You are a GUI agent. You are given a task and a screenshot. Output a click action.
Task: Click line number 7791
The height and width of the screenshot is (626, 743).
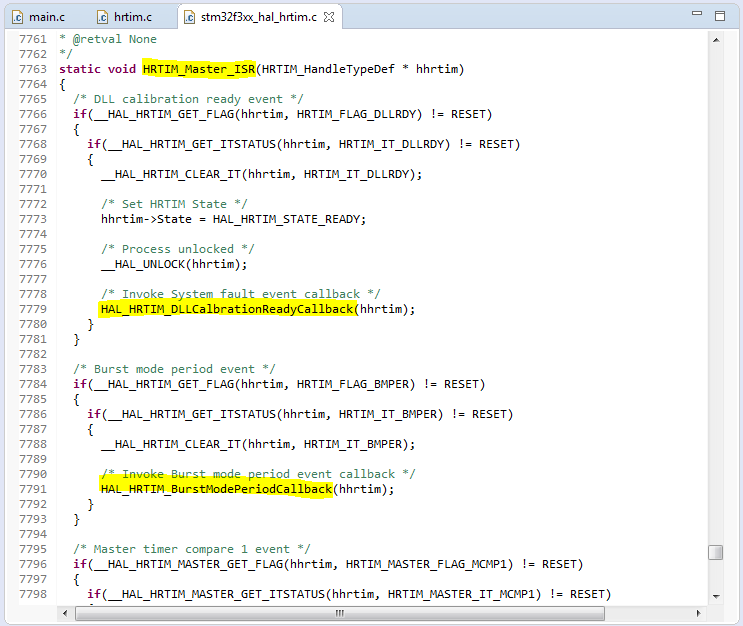click(x=33, y=489)
